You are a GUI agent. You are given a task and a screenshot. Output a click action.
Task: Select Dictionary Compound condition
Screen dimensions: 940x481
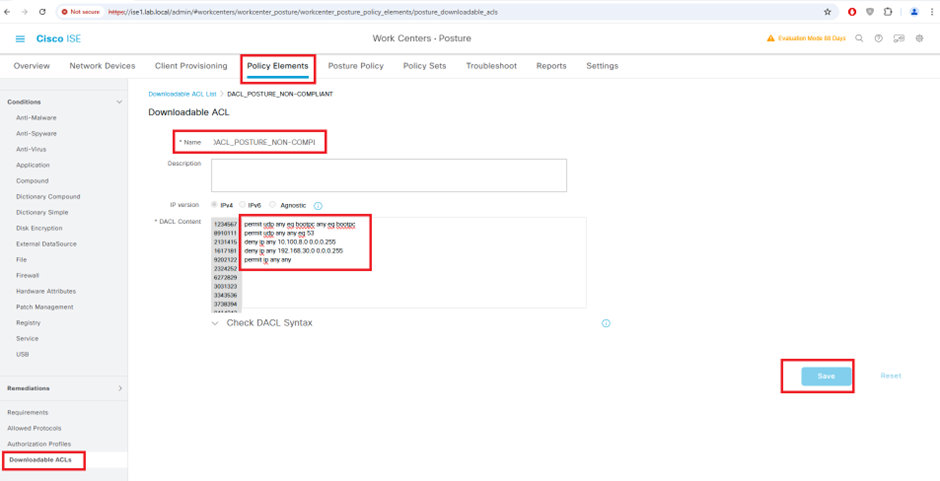click(48, 197)
